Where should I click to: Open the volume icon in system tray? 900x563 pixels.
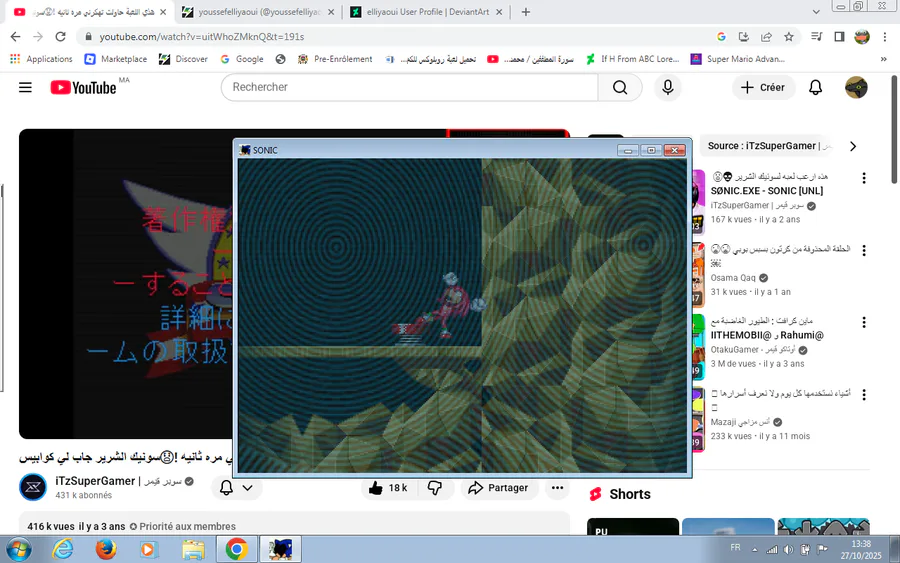pyautogui.click(x=789, y=550)
